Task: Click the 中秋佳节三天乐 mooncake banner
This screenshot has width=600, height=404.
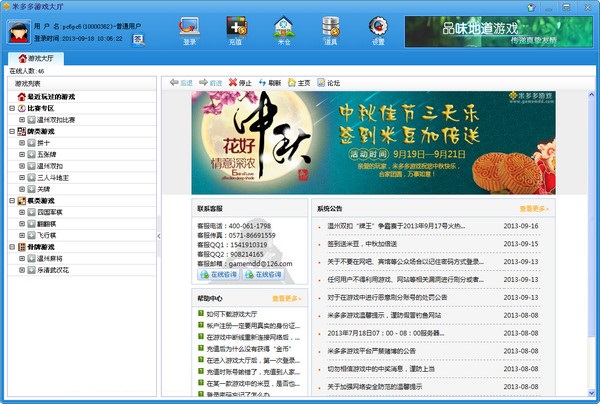Action: pos(373,143)
